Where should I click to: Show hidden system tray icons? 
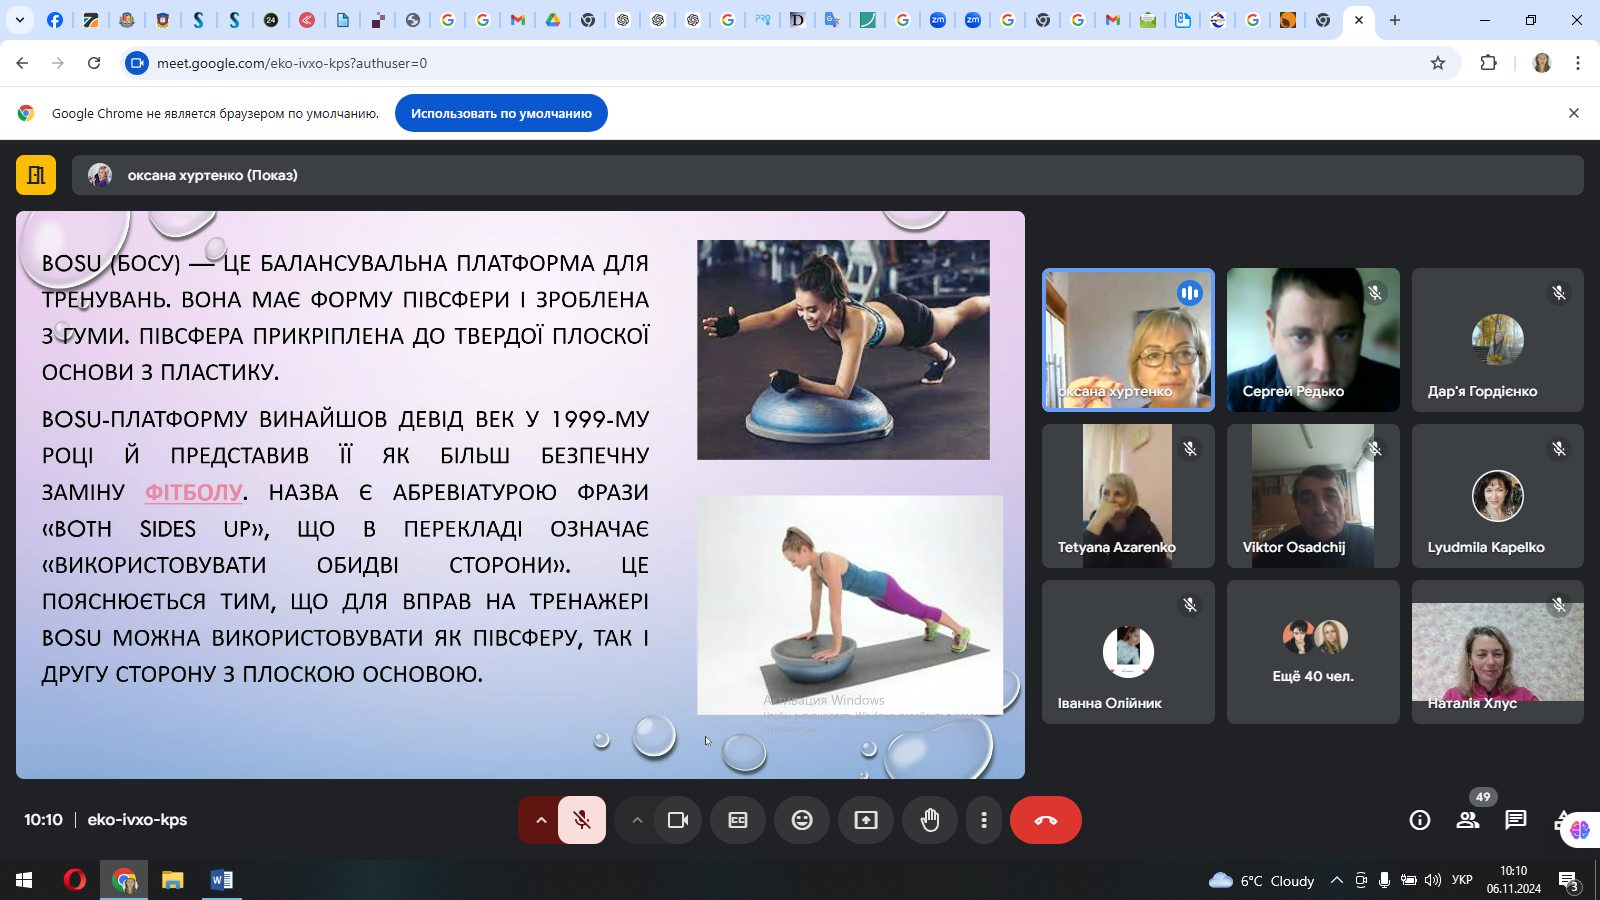[x=1336, y=880]
